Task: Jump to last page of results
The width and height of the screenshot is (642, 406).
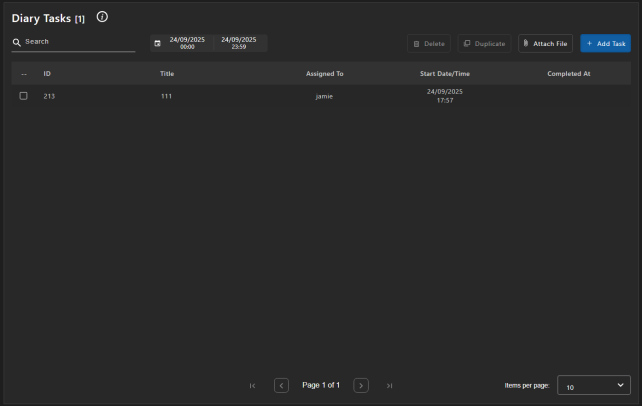Action: (x=389, y=385)
